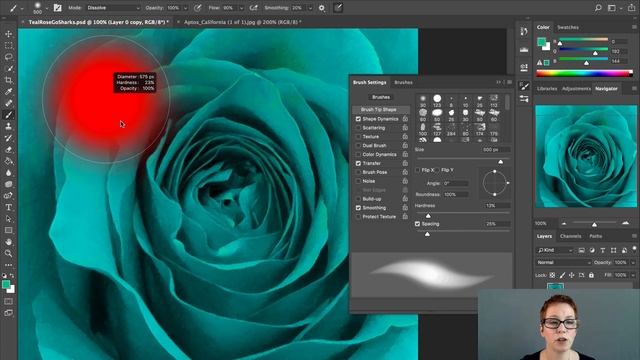This screenshot has height=360, width=640.
Task: Click the foreground color swatch in toolbar
Action: pos(6,284)
